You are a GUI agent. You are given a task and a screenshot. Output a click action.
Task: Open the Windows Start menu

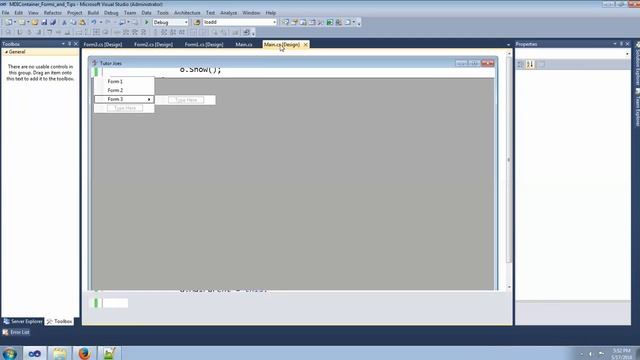coord(9,353)
